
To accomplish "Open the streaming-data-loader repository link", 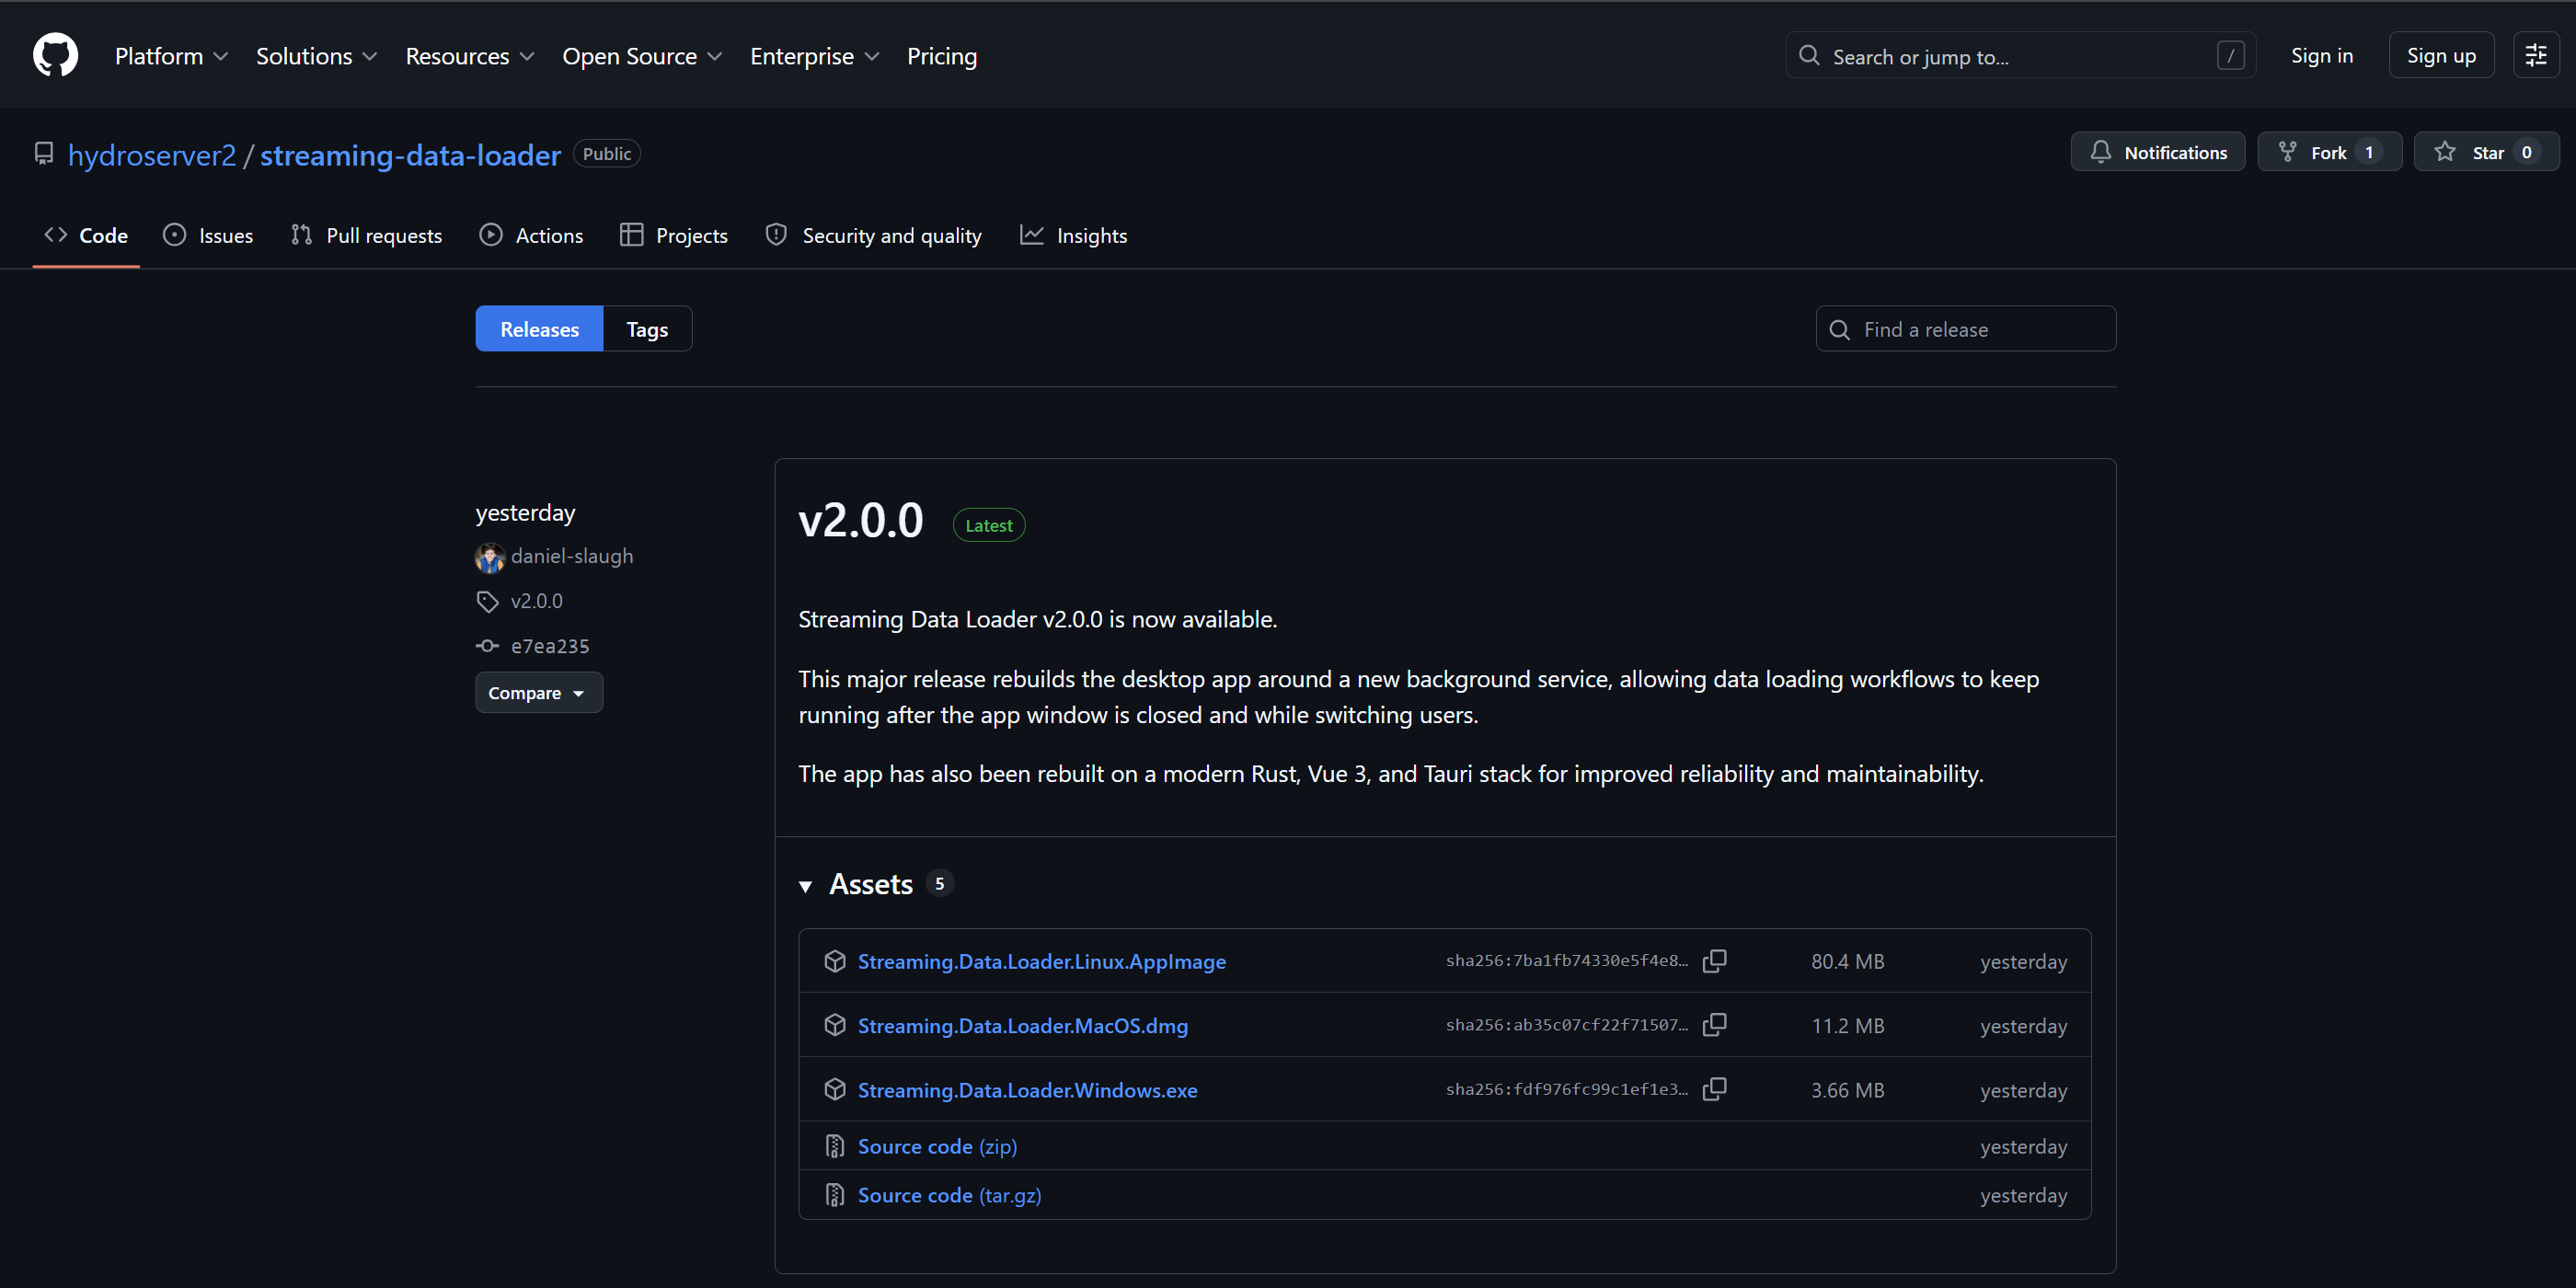I will [410, 155].
